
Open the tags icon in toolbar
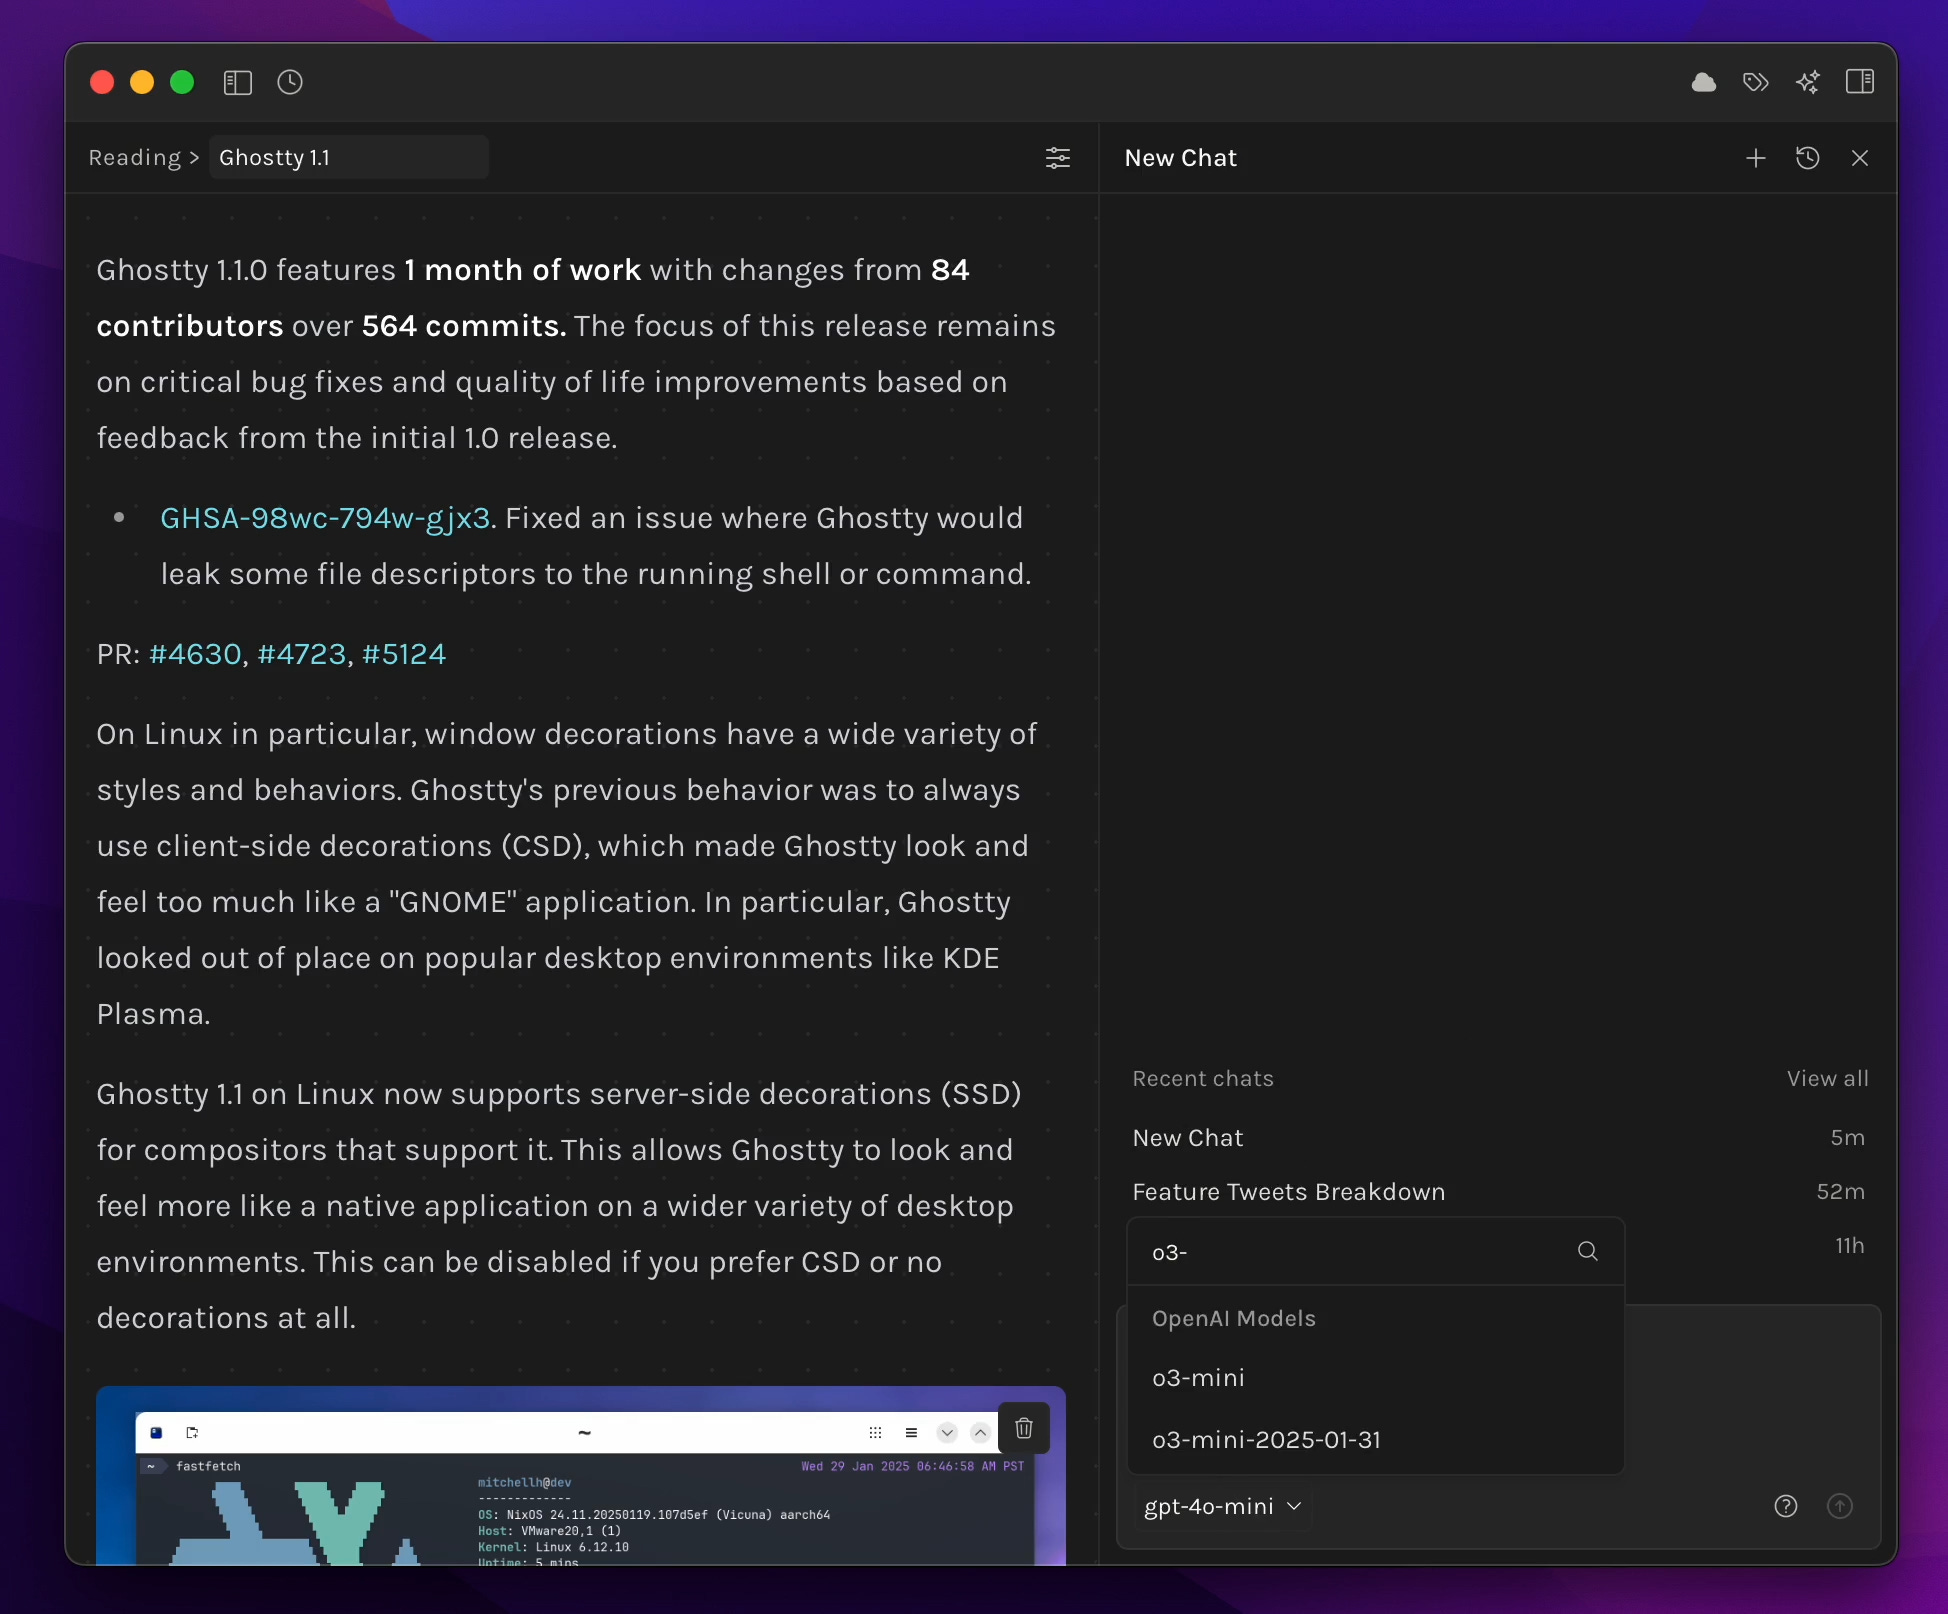(x=1756, y=82)
